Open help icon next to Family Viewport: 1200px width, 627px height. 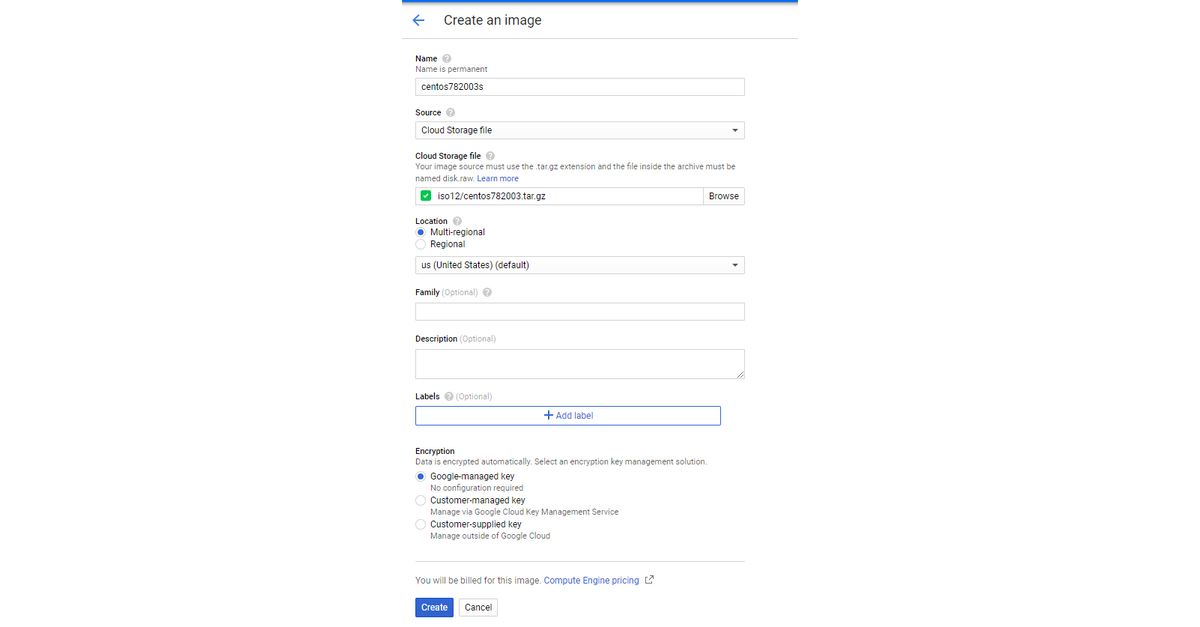coord(487,292)
